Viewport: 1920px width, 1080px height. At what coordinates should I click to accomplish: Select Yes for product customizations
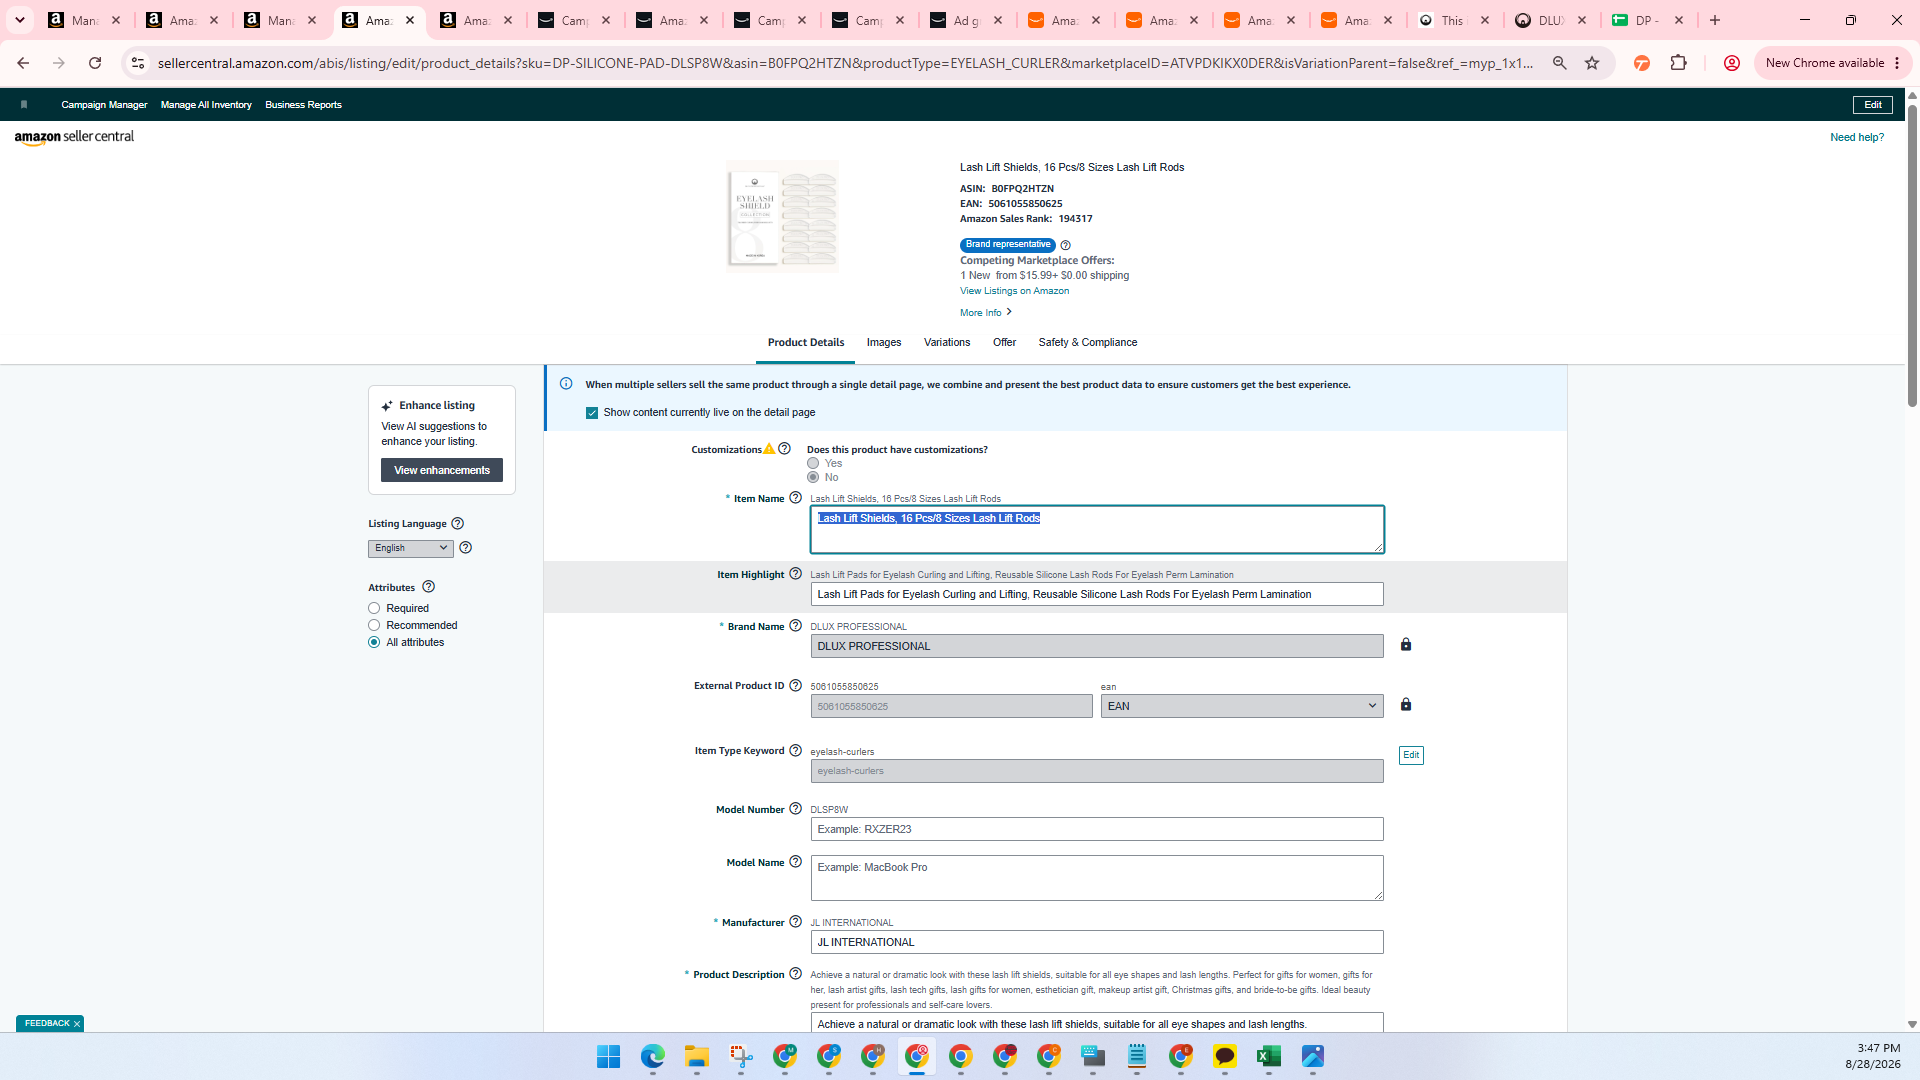coord(813,463)
